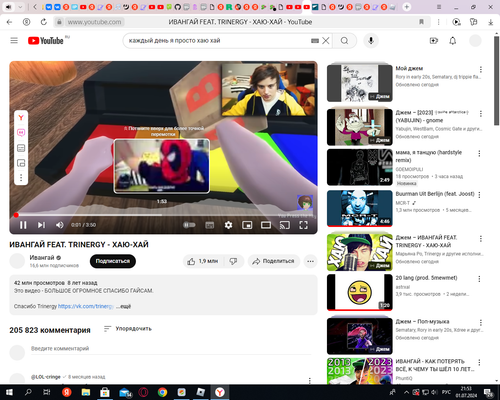The height and width of the screenshot is (400, 500).
Task: Open player settings gear
Action: 228,225
